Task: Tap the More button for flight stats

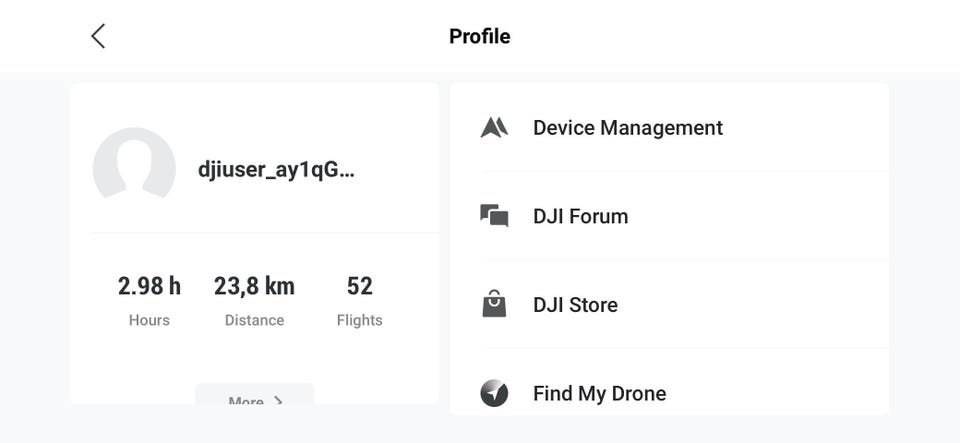Action: (255, 394)
